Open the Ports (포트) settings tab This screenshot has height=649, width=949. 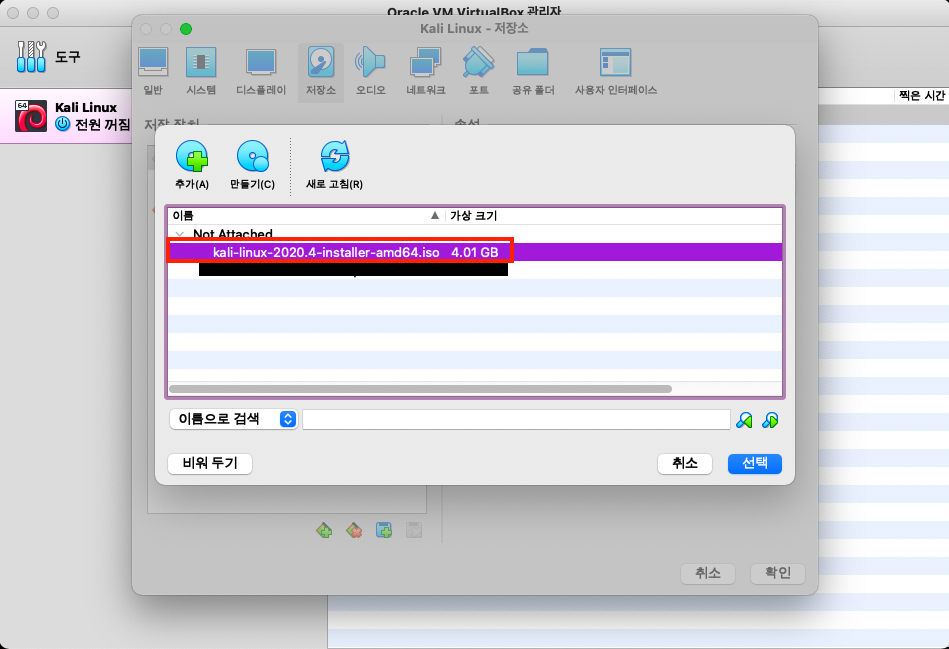[479, 71]
